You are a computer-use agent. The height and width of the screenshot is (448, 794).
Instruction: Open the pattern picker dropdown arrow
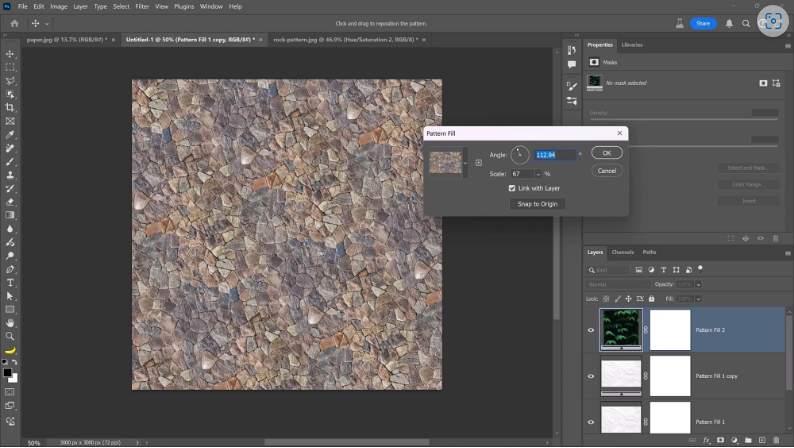(465, 163)
